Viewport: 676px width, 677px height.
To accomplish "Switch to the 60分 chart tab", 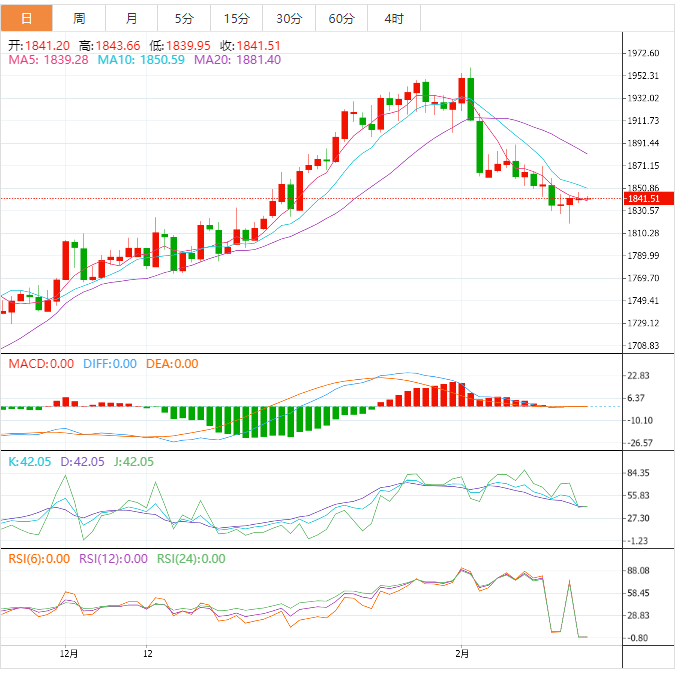I will pyautogui.click(x=341, y=19).
